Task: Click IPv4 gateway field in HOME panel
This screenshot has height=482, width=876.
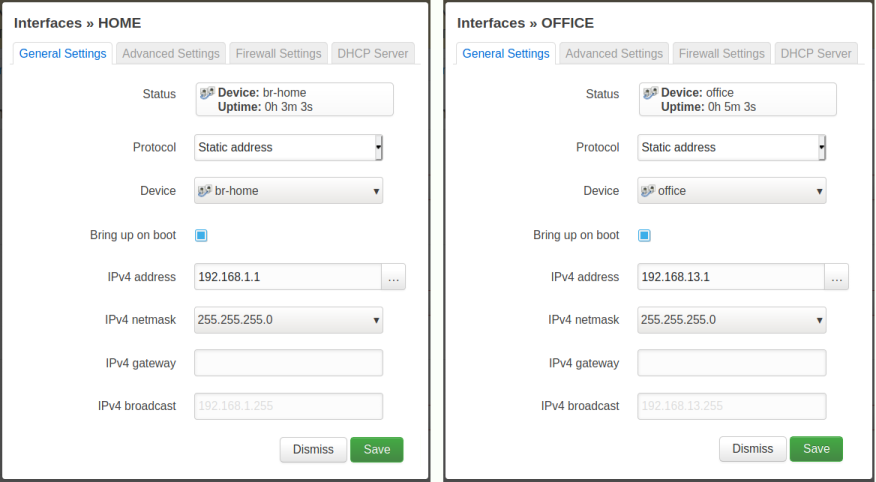Action: pyautogui.click(x=288, y=363)
